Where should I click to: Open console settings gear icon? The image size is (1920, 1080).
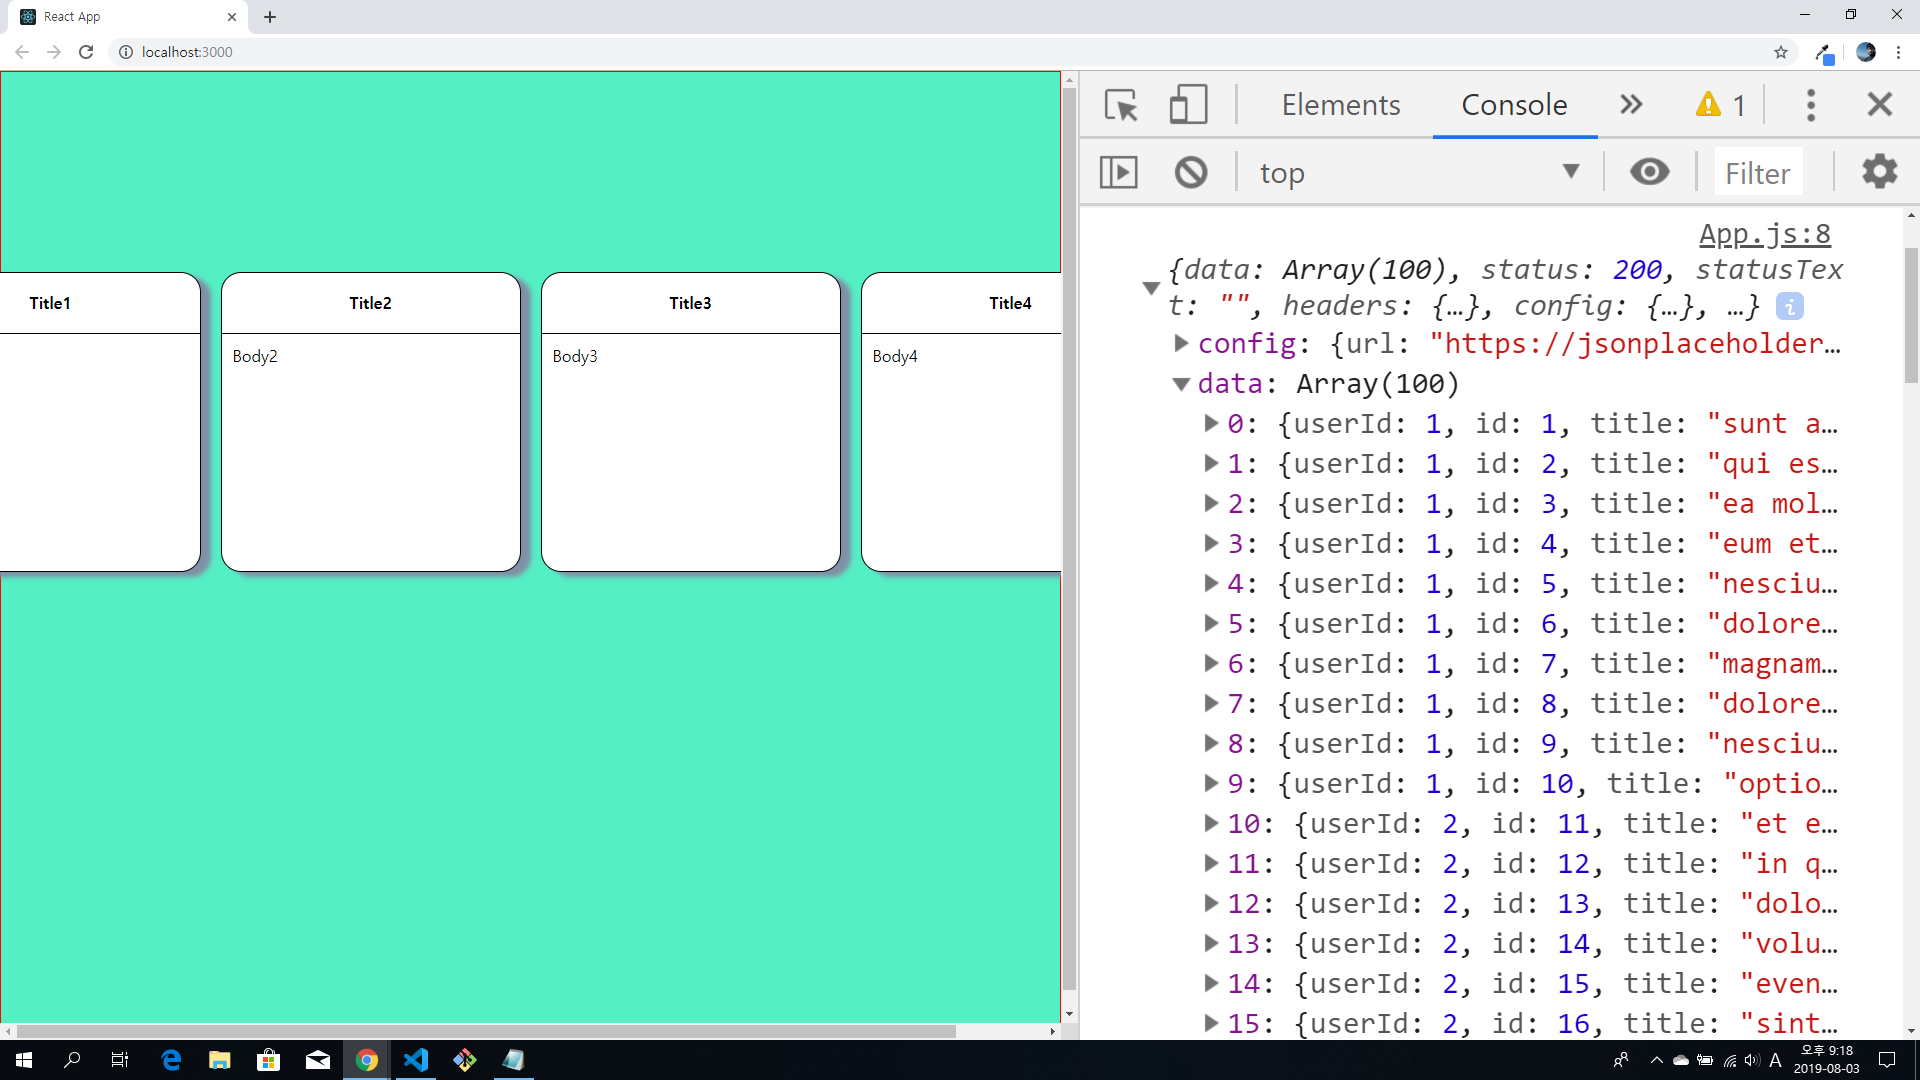[x=1879, y=172]
